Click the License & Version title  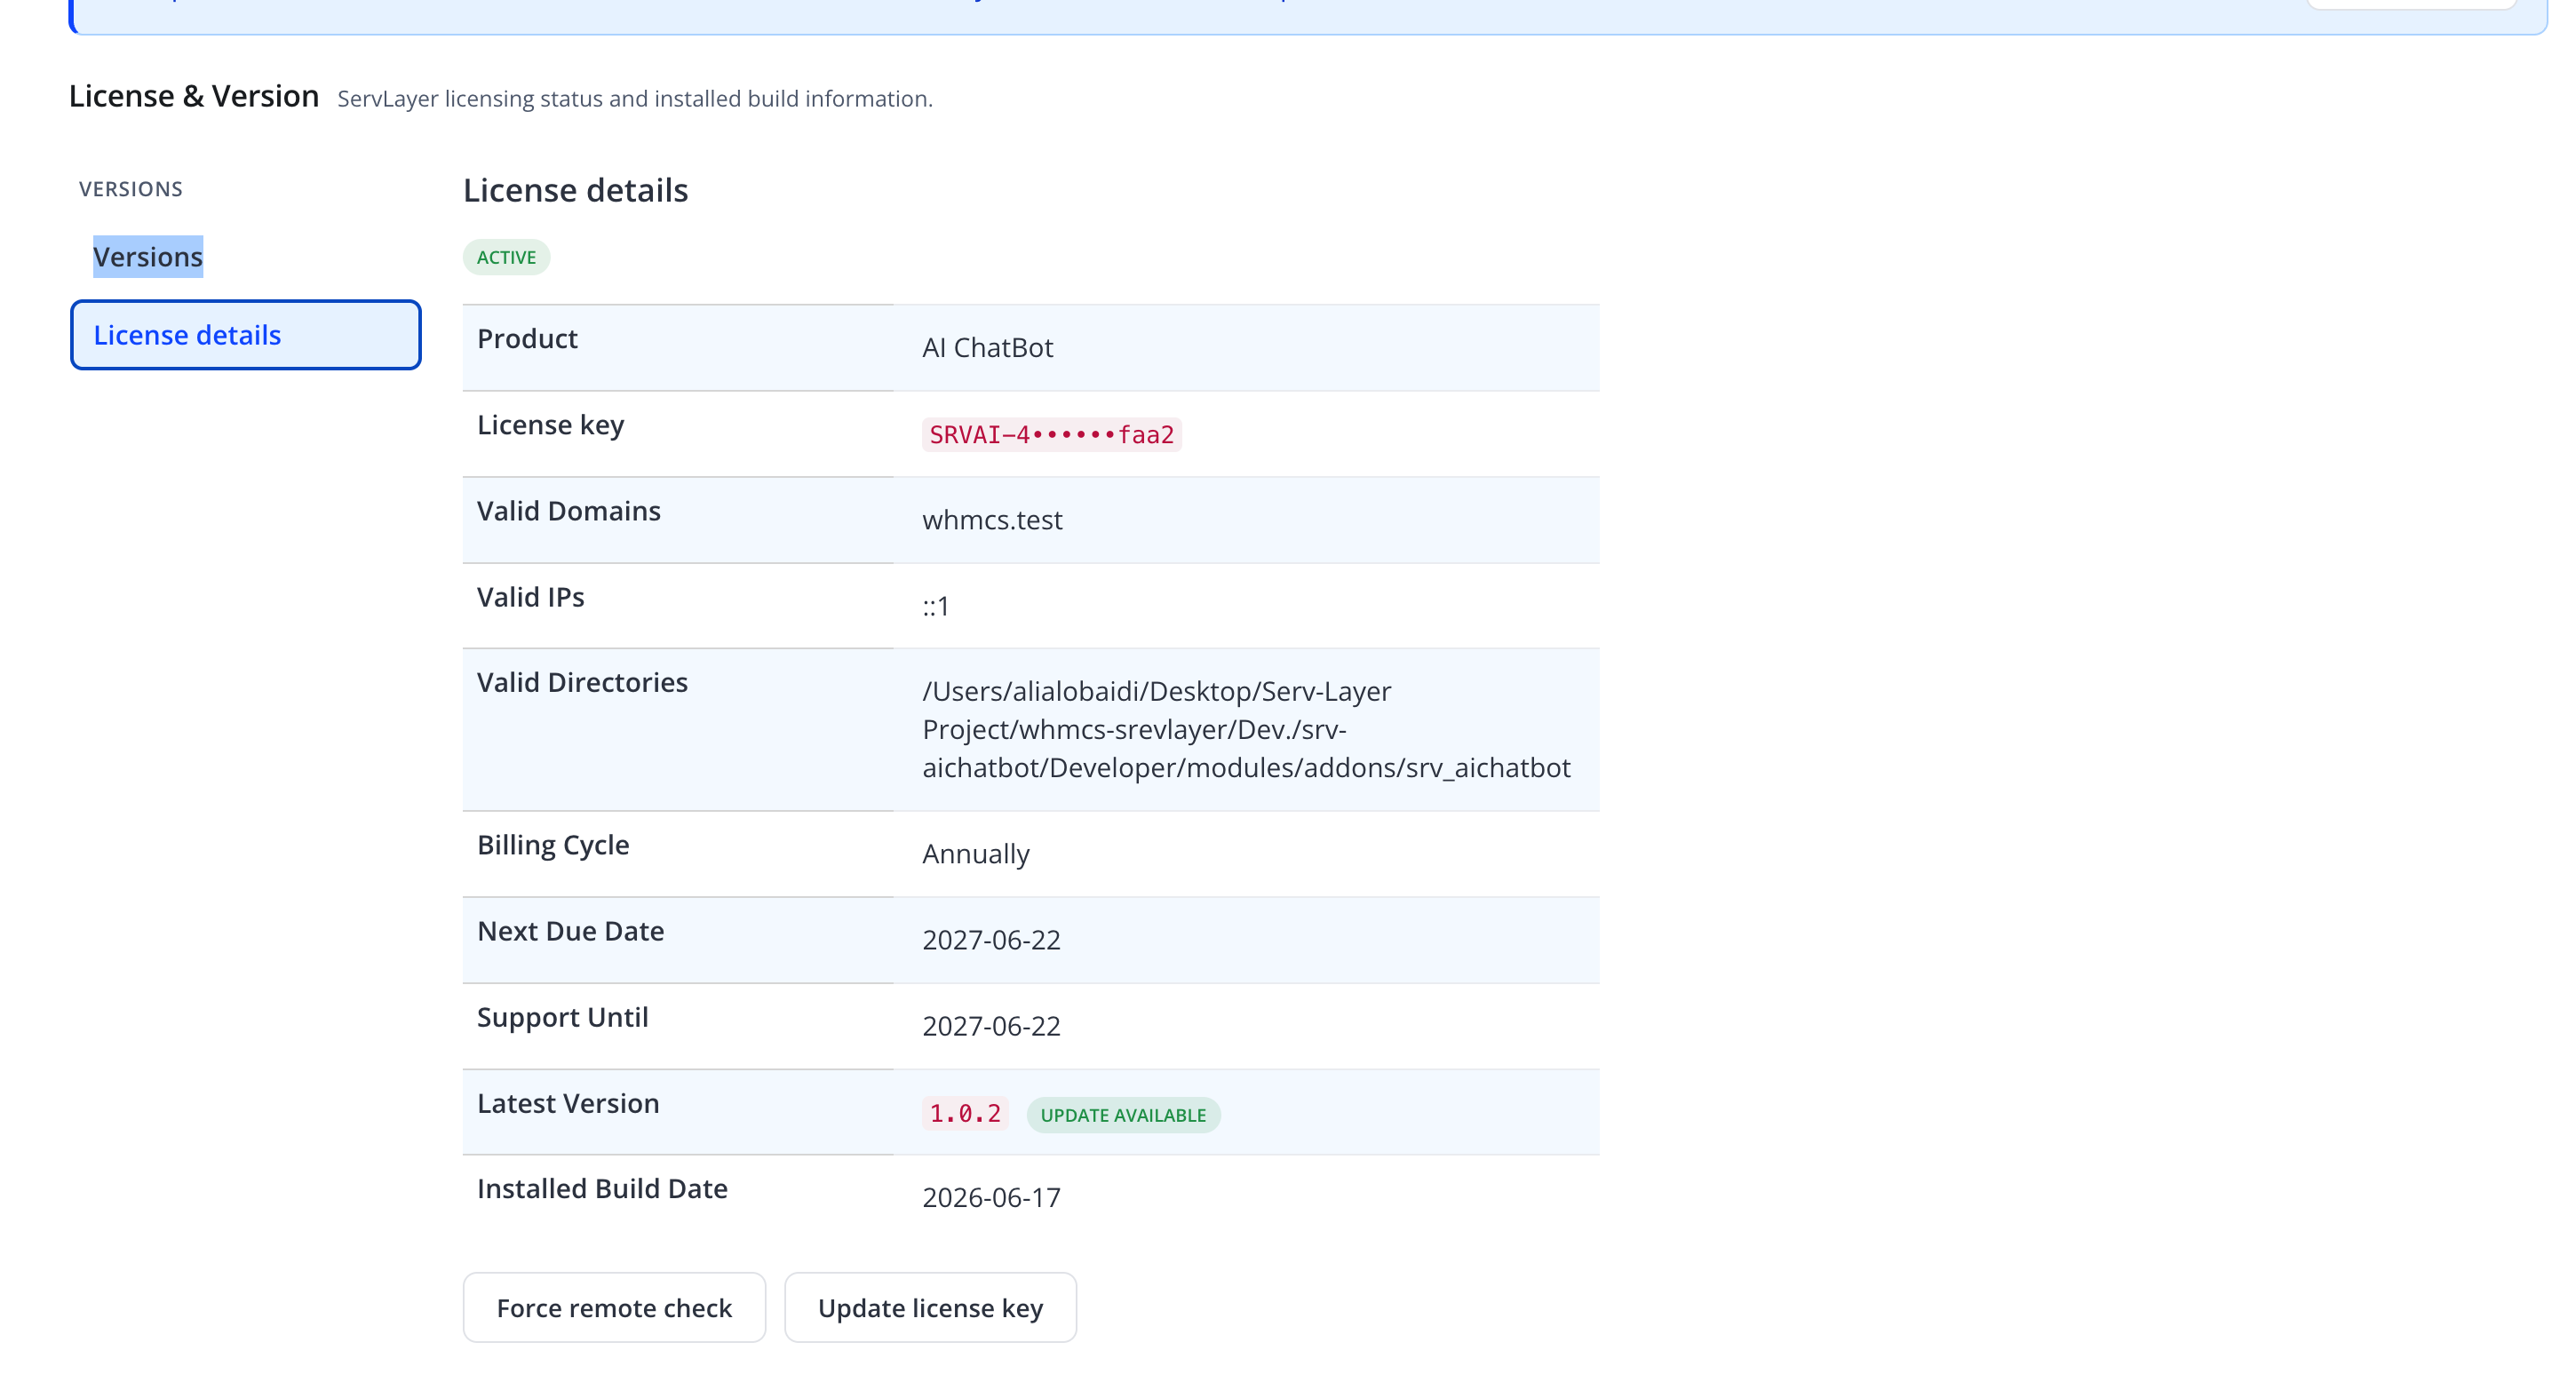(x=194, y=96)
